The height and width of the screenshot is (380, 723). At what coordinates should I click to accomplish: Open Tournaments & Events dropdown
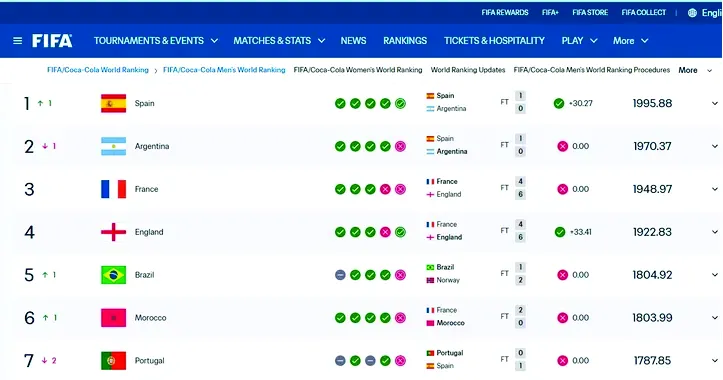(156, 41)
